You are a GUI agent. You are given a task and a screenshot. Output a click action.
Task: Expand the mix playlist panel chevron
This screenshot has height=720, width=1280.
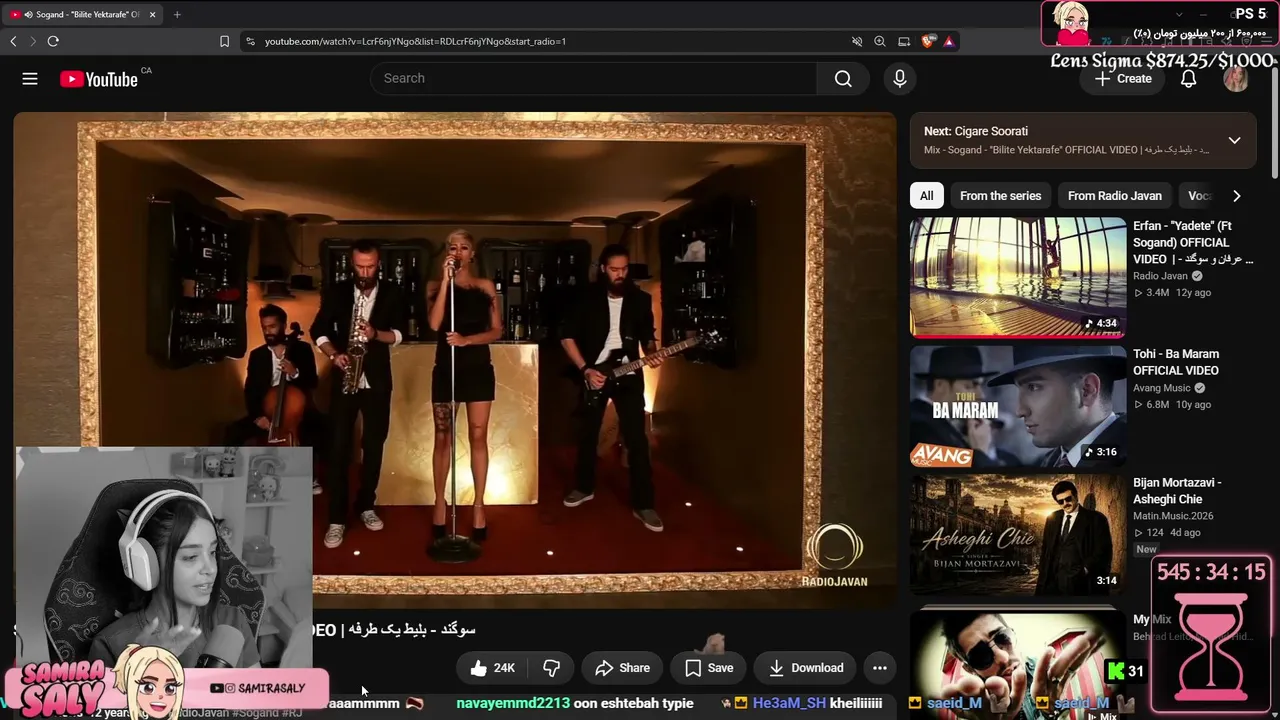coord(1234,140)
